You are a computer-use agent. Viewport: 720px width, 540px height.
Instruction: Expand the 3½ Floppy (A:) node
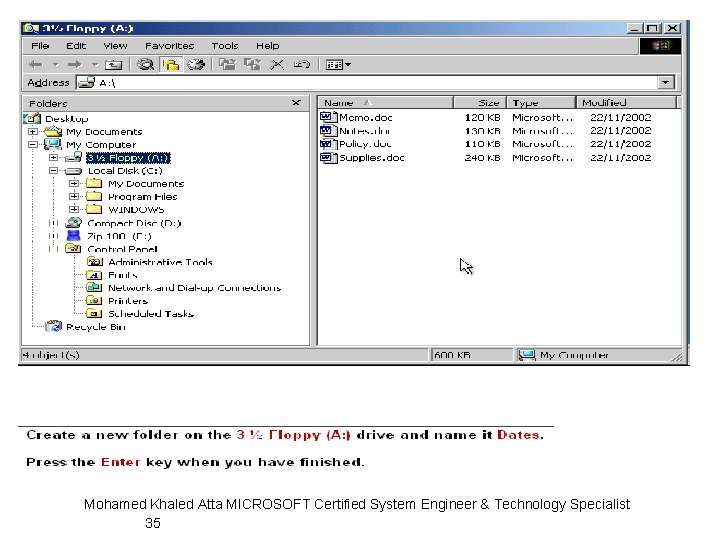point(53,158)
